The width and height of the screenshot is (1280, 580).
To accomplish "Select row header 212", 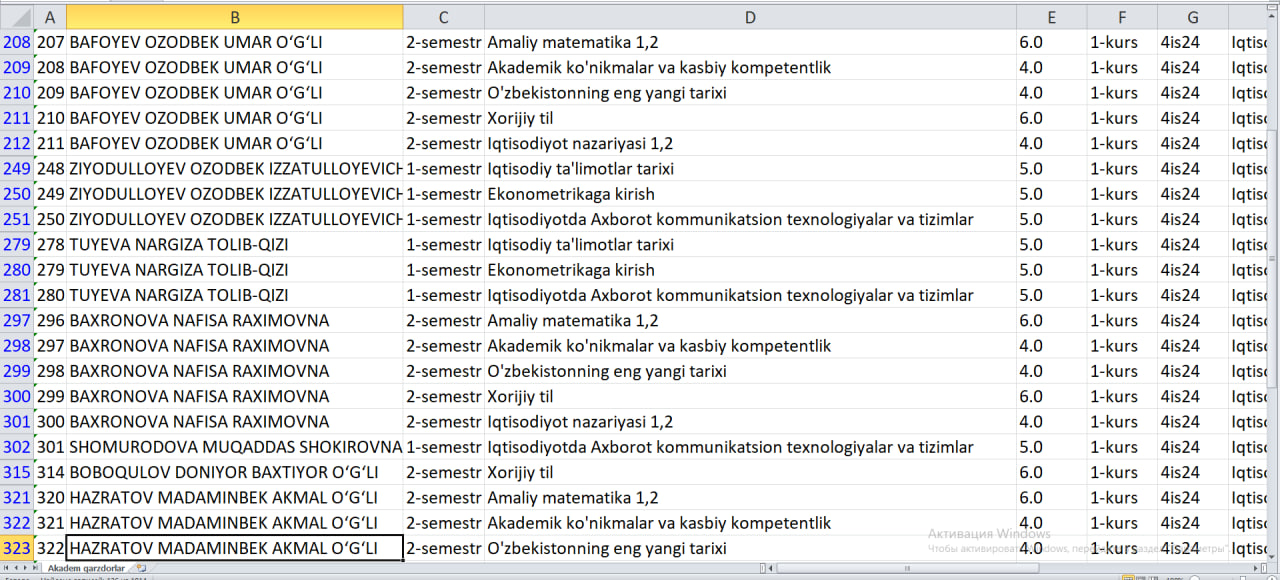I will coord(16,143).
